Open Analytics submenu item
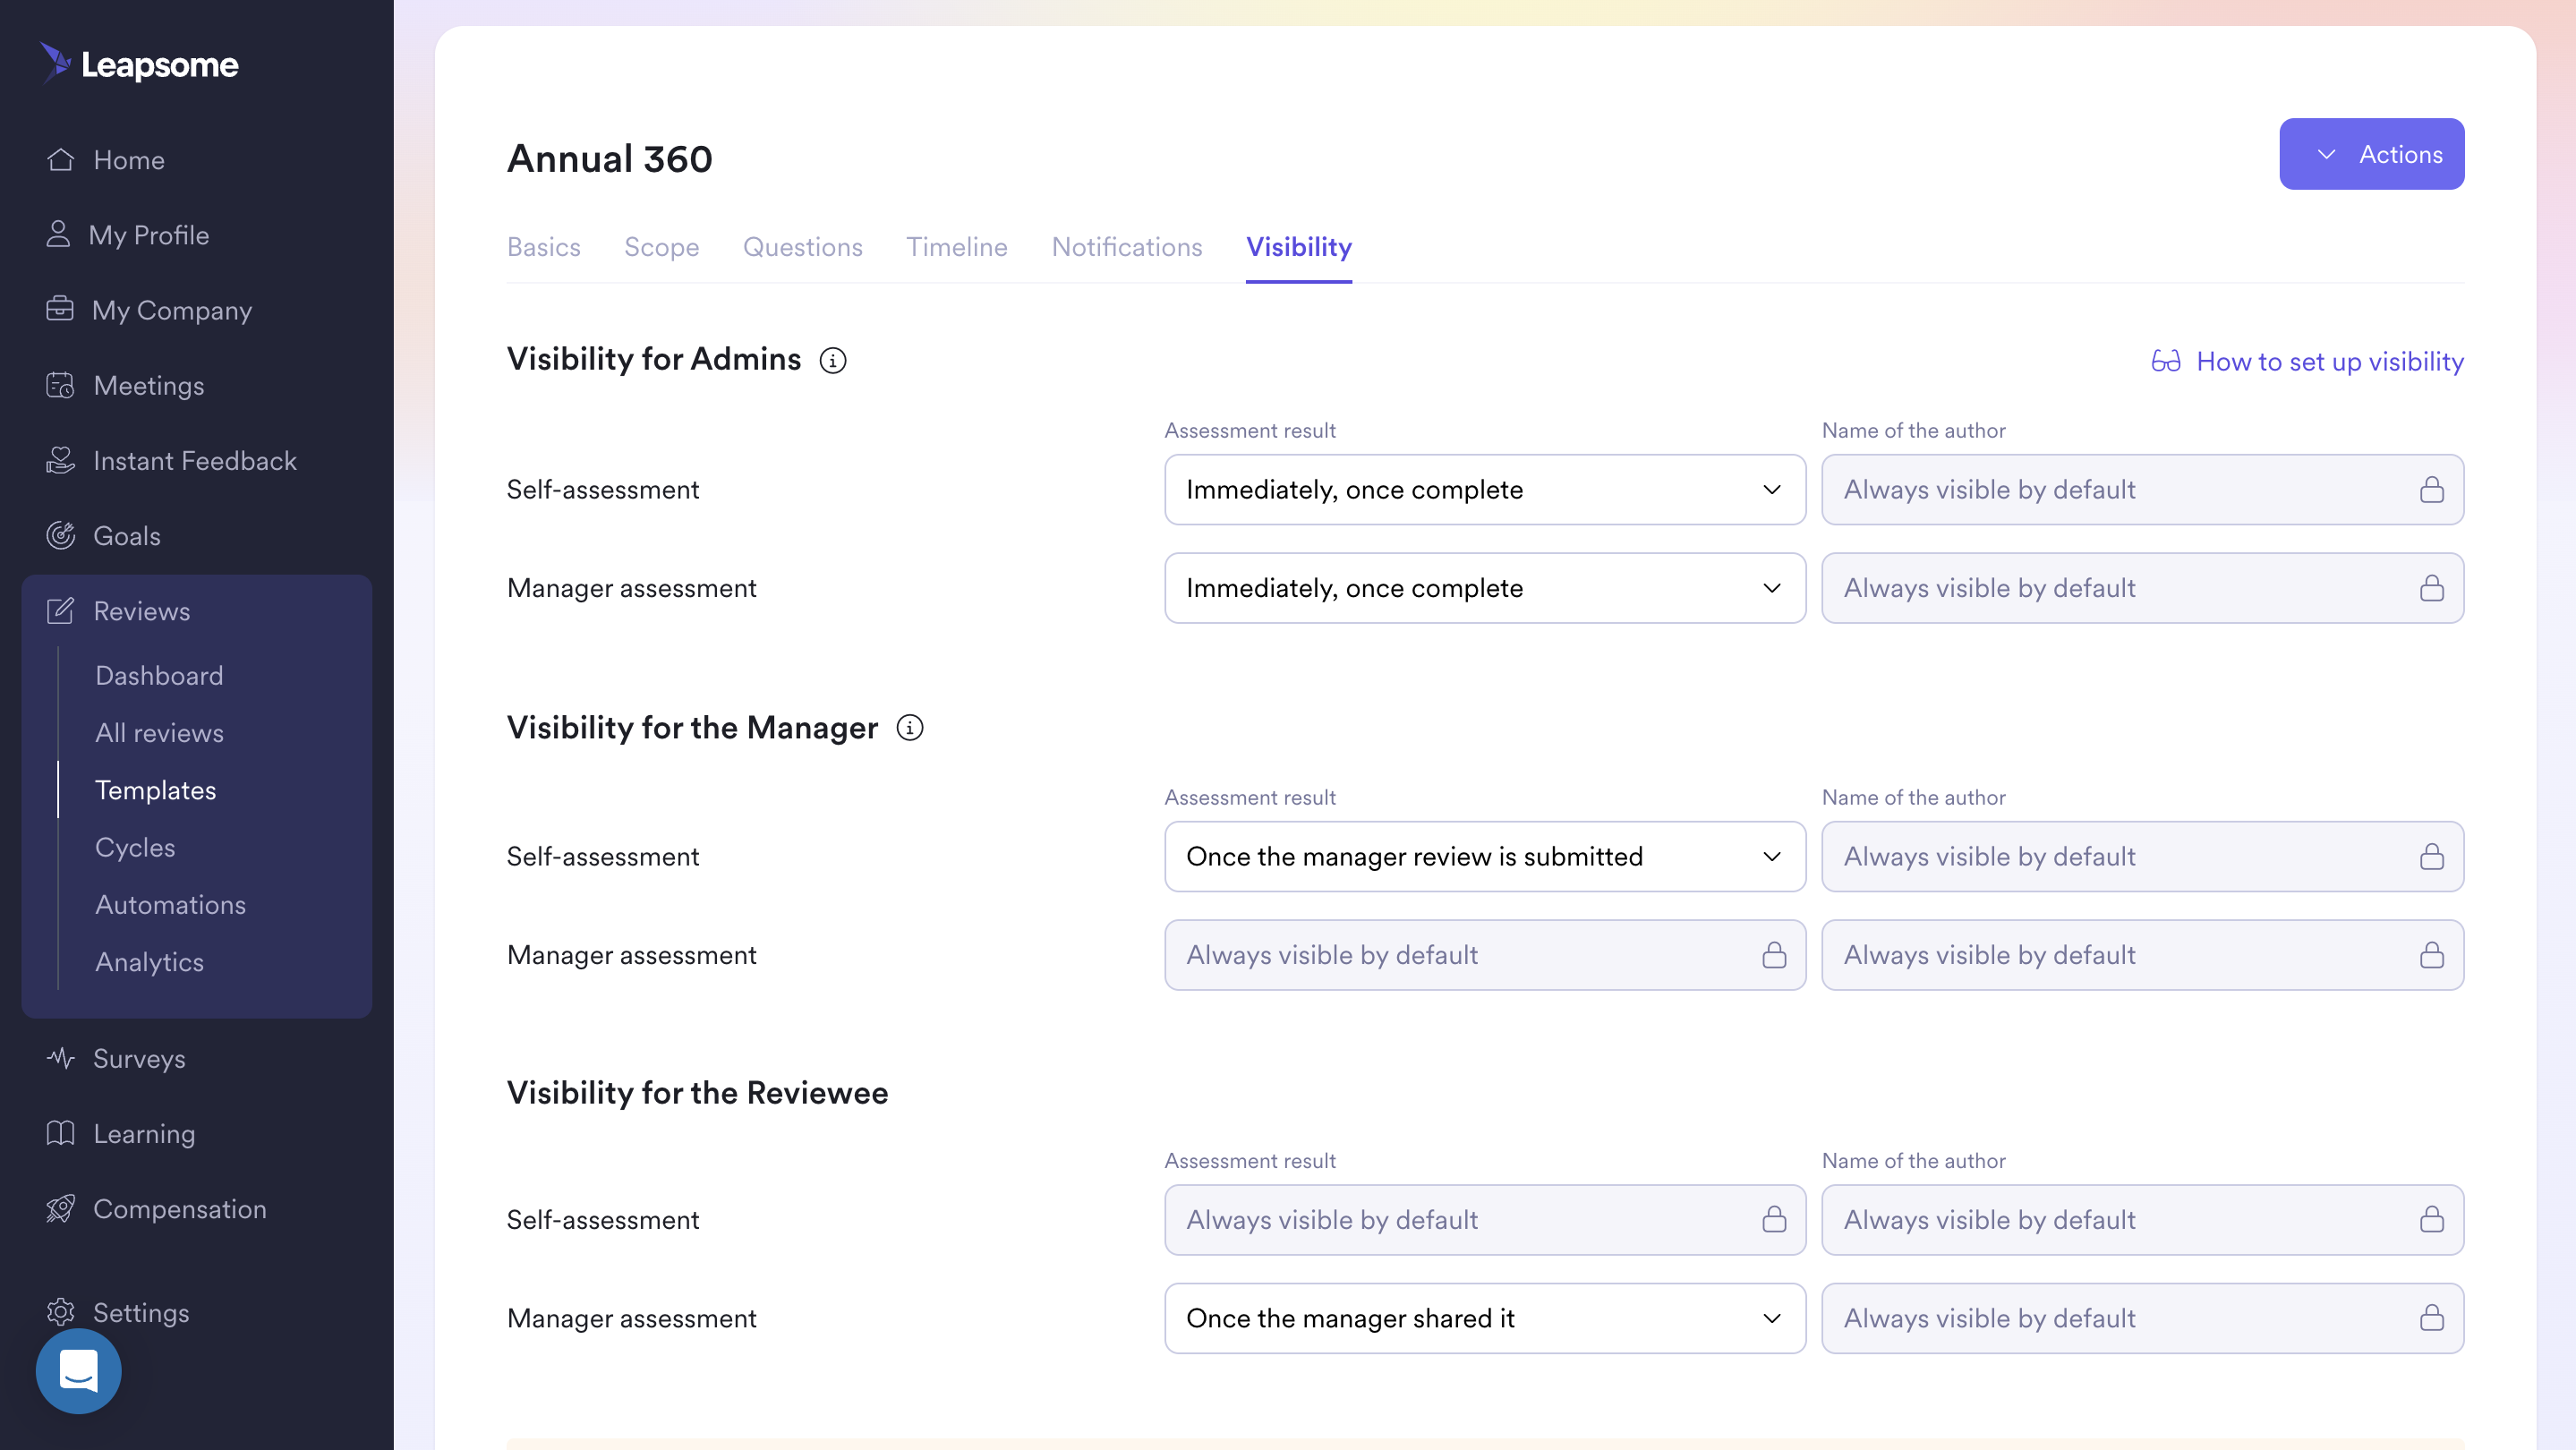 pyautogui.click(x=149, y=961)
